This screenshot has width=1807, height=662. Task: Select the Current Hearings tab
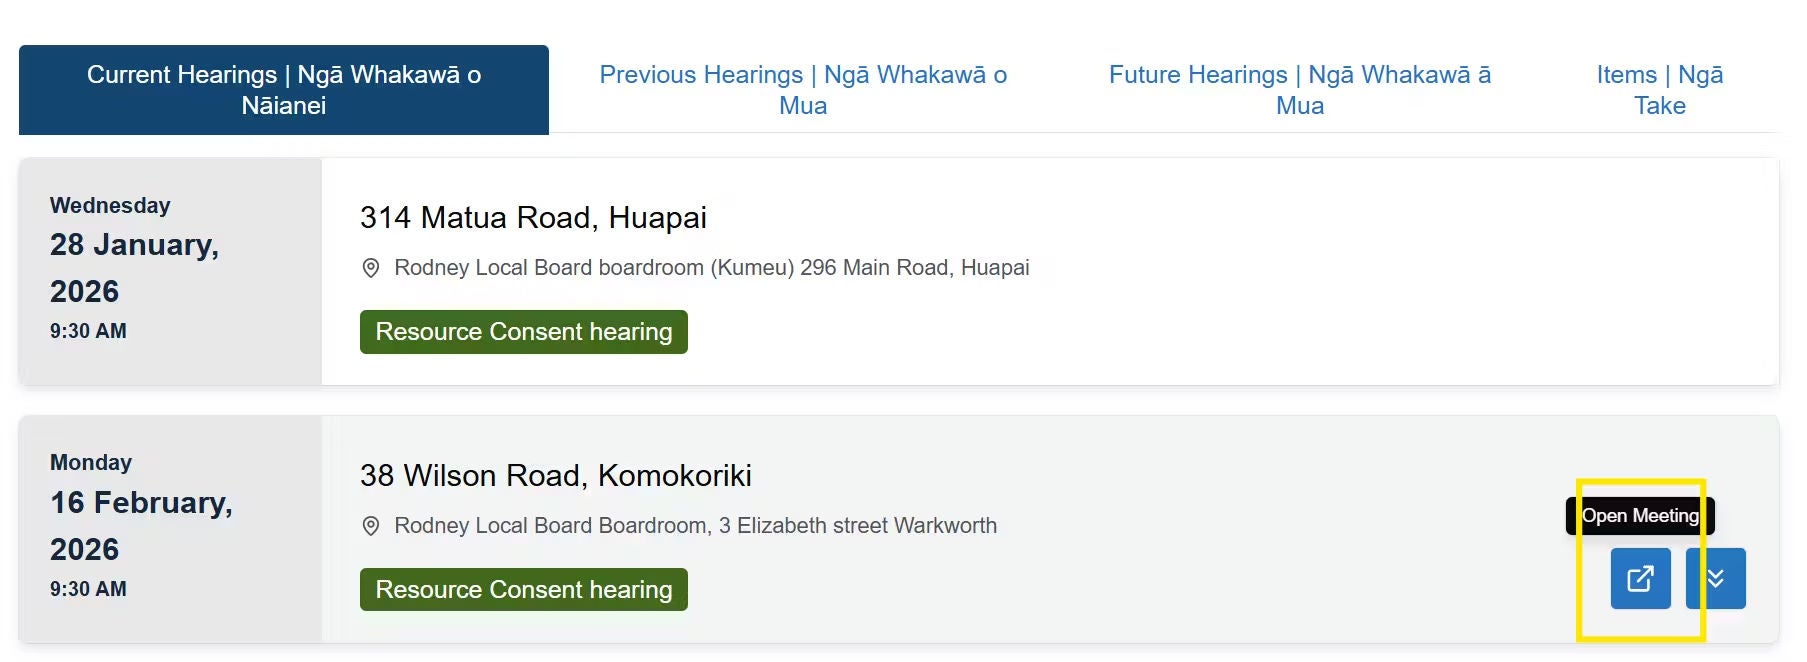point(284,89)
